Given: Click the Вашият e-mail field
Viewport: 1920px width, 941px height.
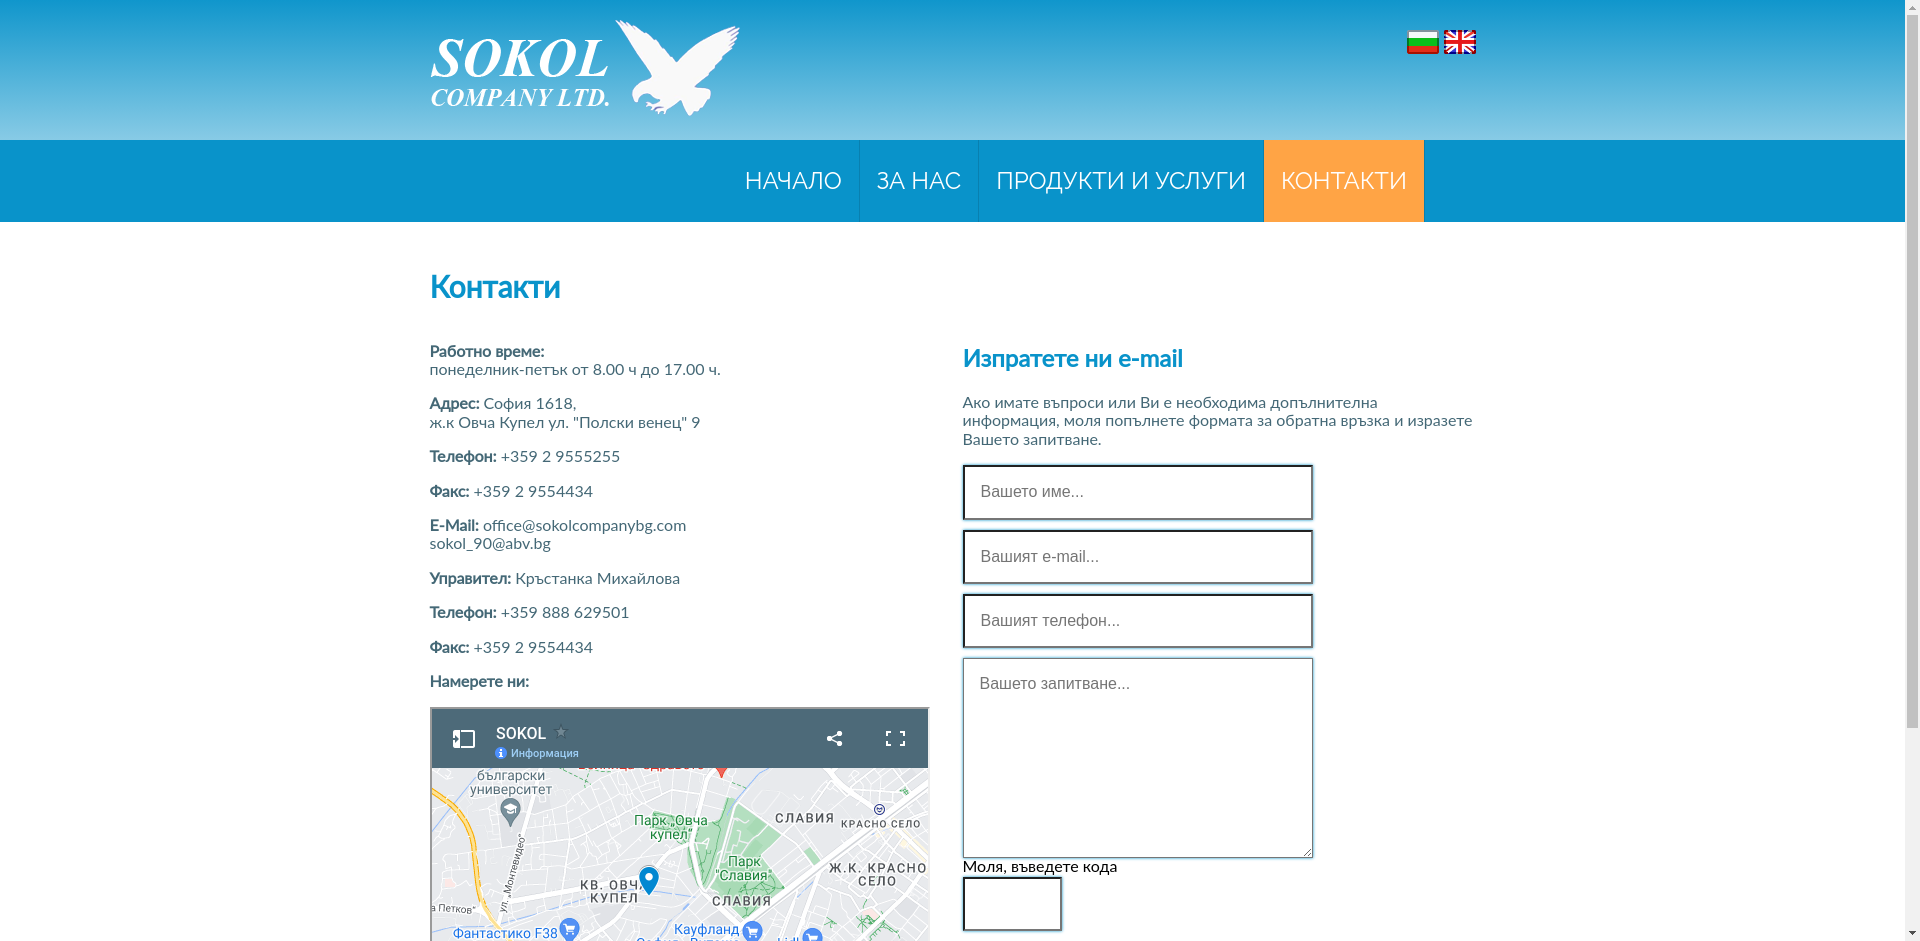Looking at the screenshot, I should click(x=1137, y=556).
